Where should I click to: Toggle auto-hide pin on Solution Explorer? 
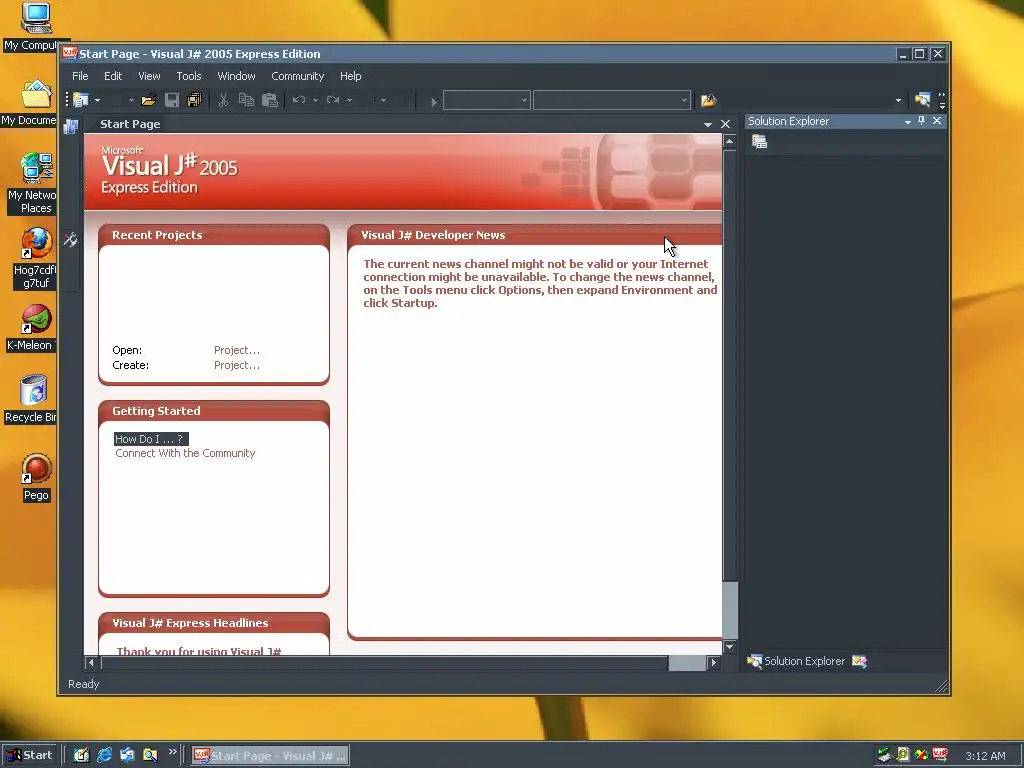tap(921, 121)
